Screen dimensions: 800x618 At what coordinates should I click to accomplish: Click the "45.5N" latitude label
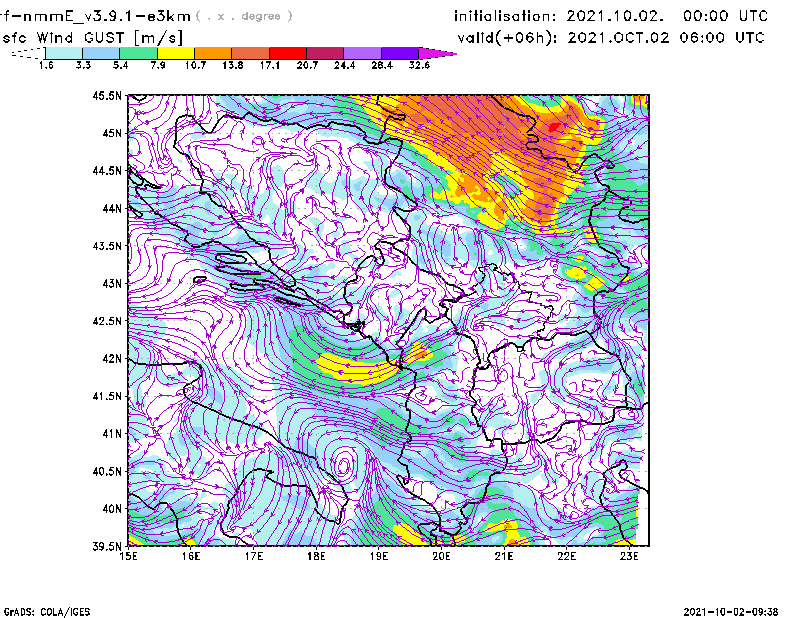[x=107, y=95]
